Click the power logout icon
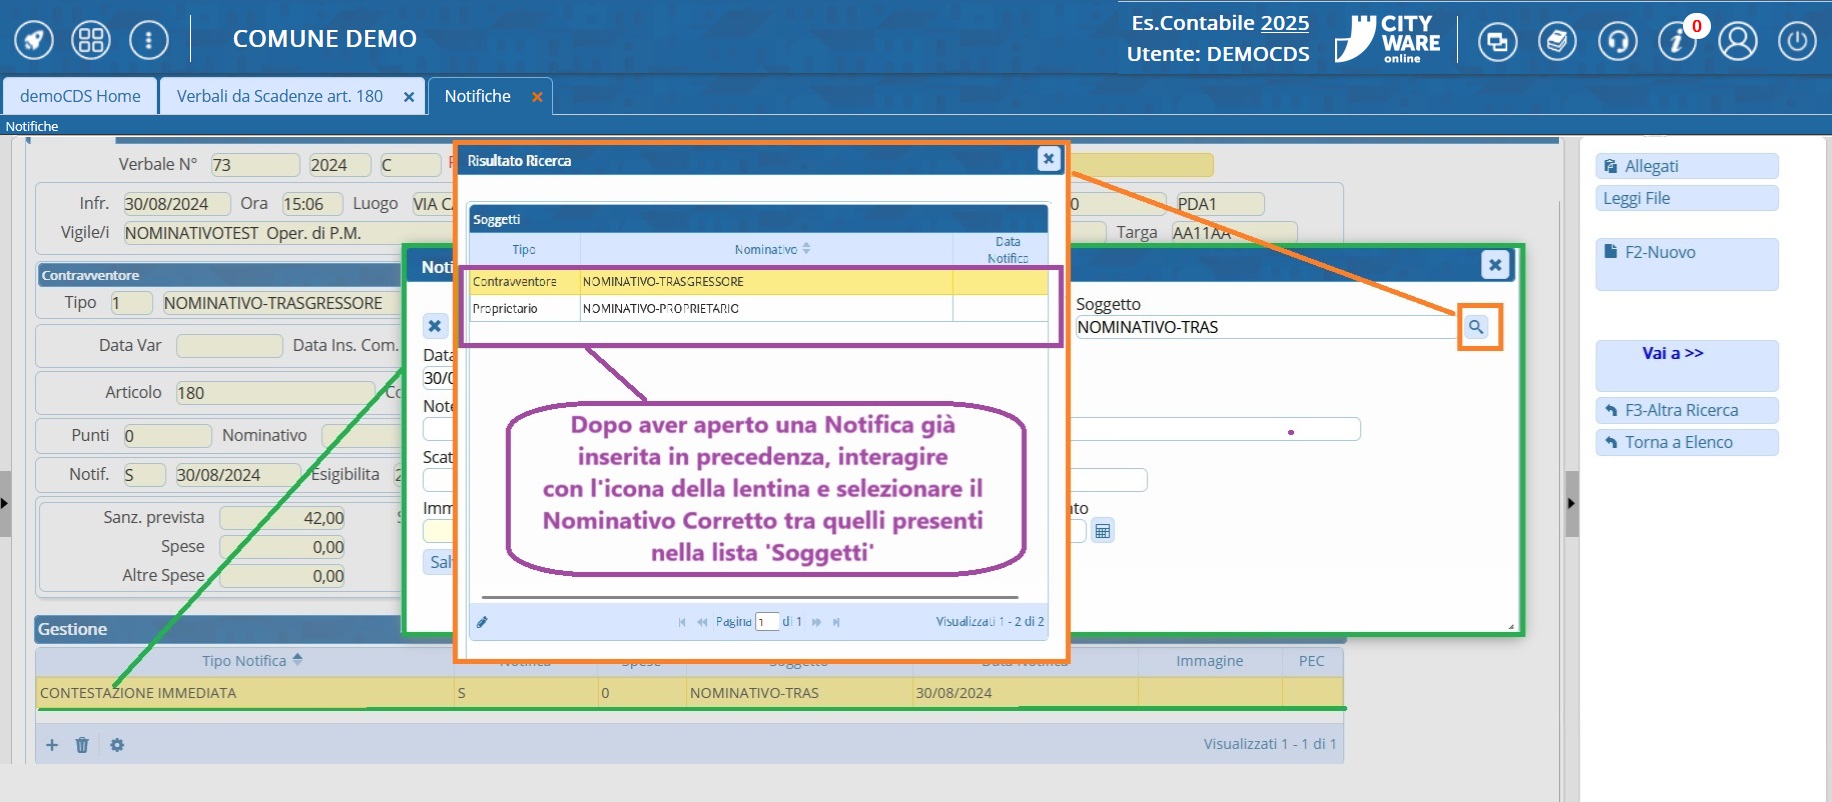Viewport: 1832px width, 802px height. (1797, 41)
